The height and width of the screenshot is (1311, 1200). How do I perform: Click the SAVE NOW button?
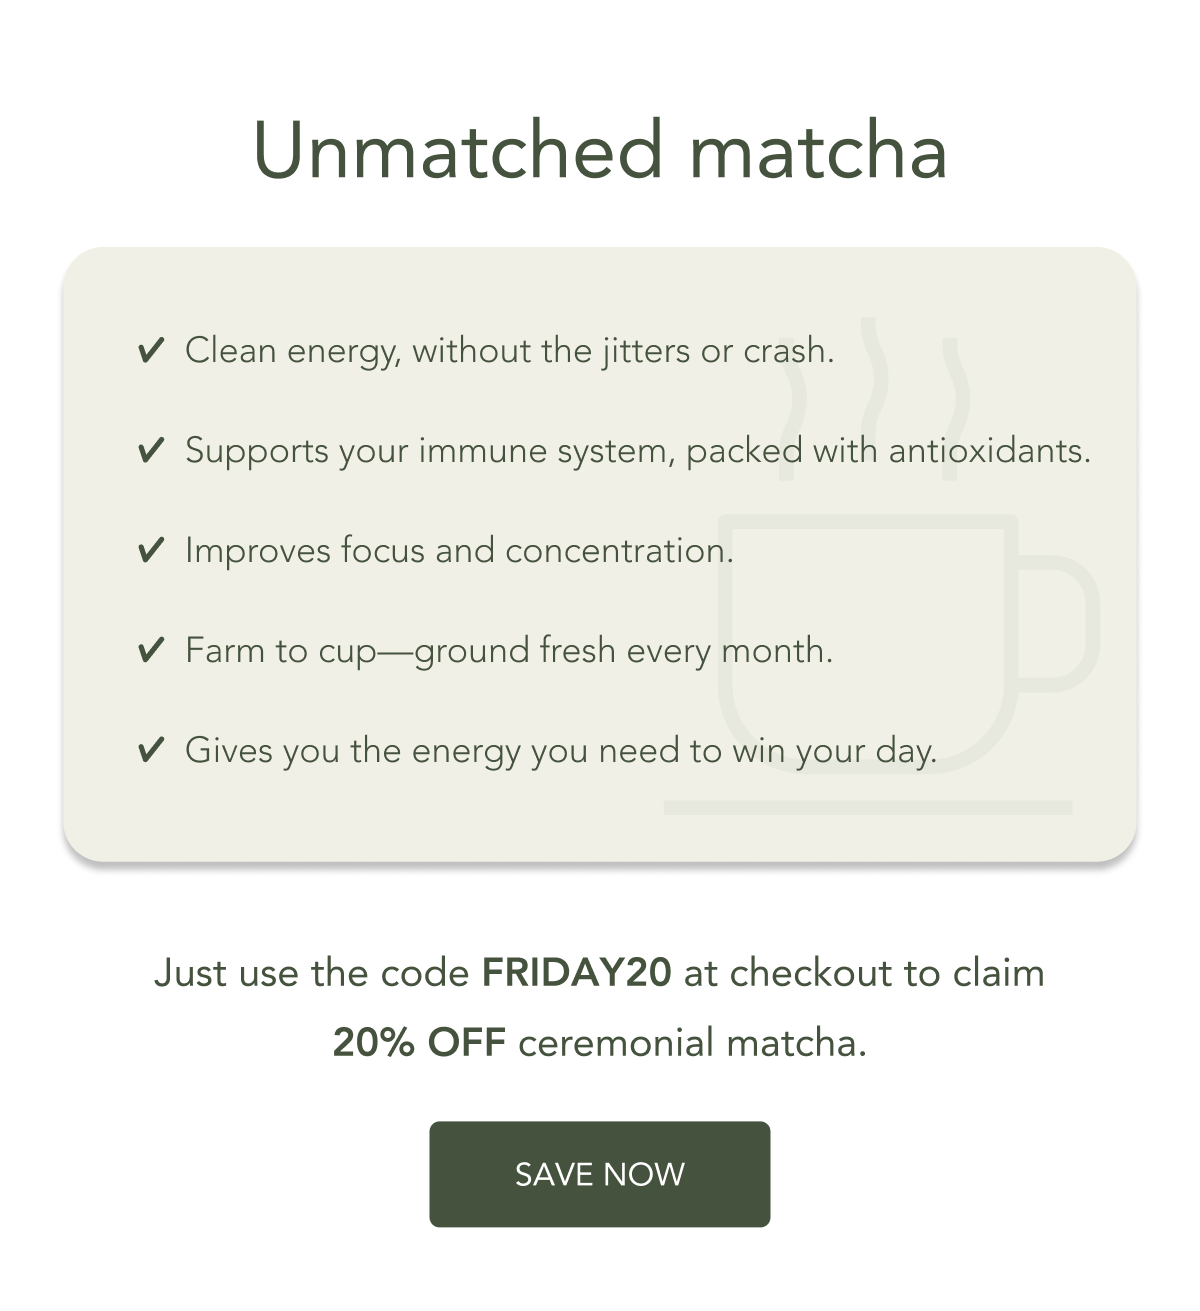click(600, 1174)
